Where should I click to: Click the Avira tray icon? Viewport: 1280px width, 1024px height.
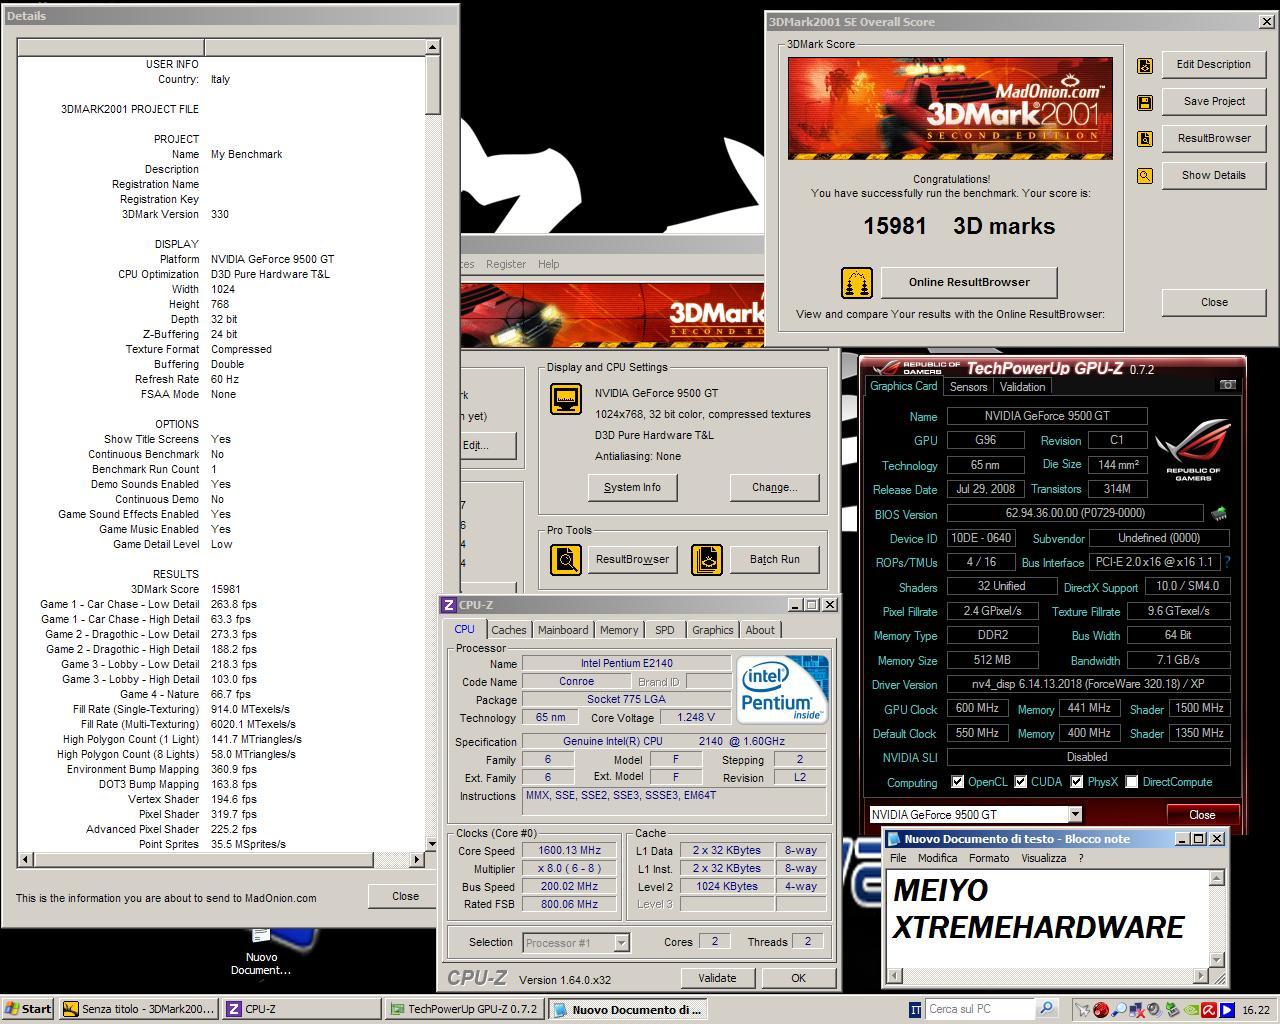coord(1208,1010)
